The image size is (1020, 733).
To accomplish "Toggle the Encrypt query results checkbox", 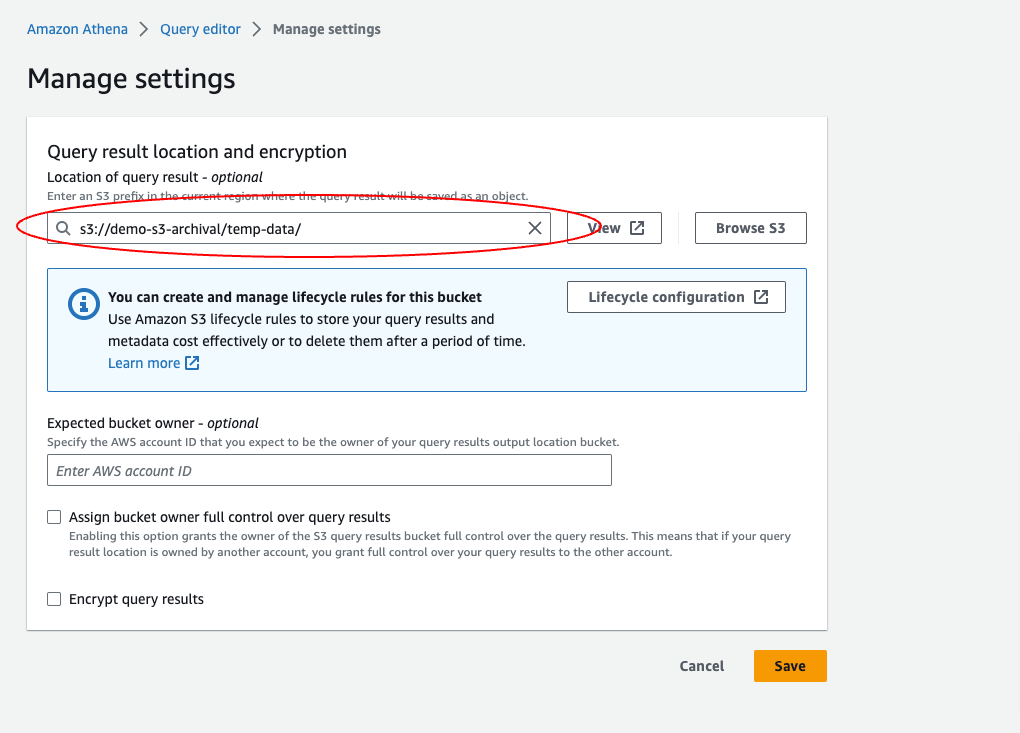I will point(54,599).
